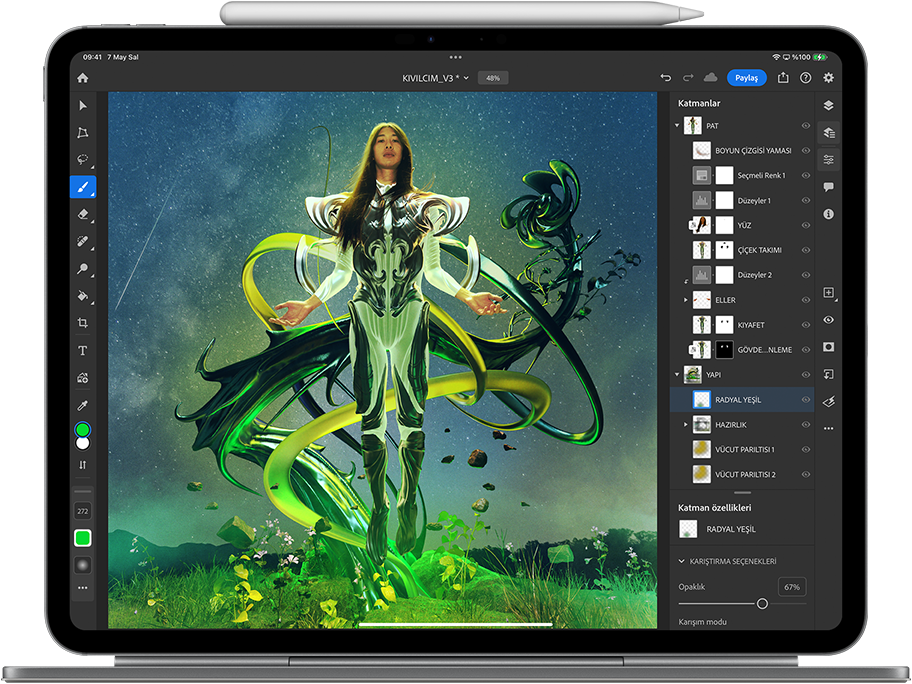Screen dimensions: 912x684
Task: Toggle visibility of the YÜZ layer
Action: click(806, 225)
